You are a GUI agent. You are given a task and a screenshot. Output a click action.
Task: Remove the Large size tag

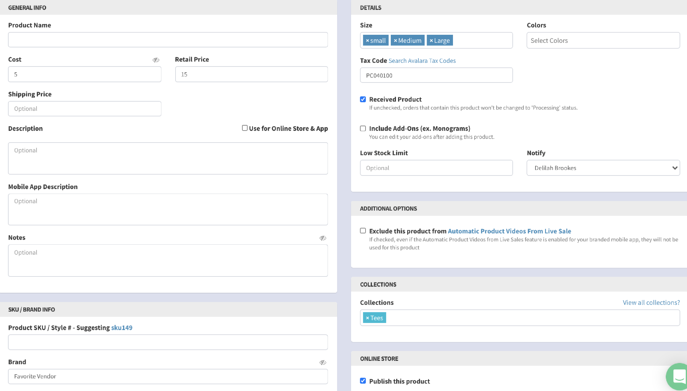pyautogui.click(x=431, y=41)
